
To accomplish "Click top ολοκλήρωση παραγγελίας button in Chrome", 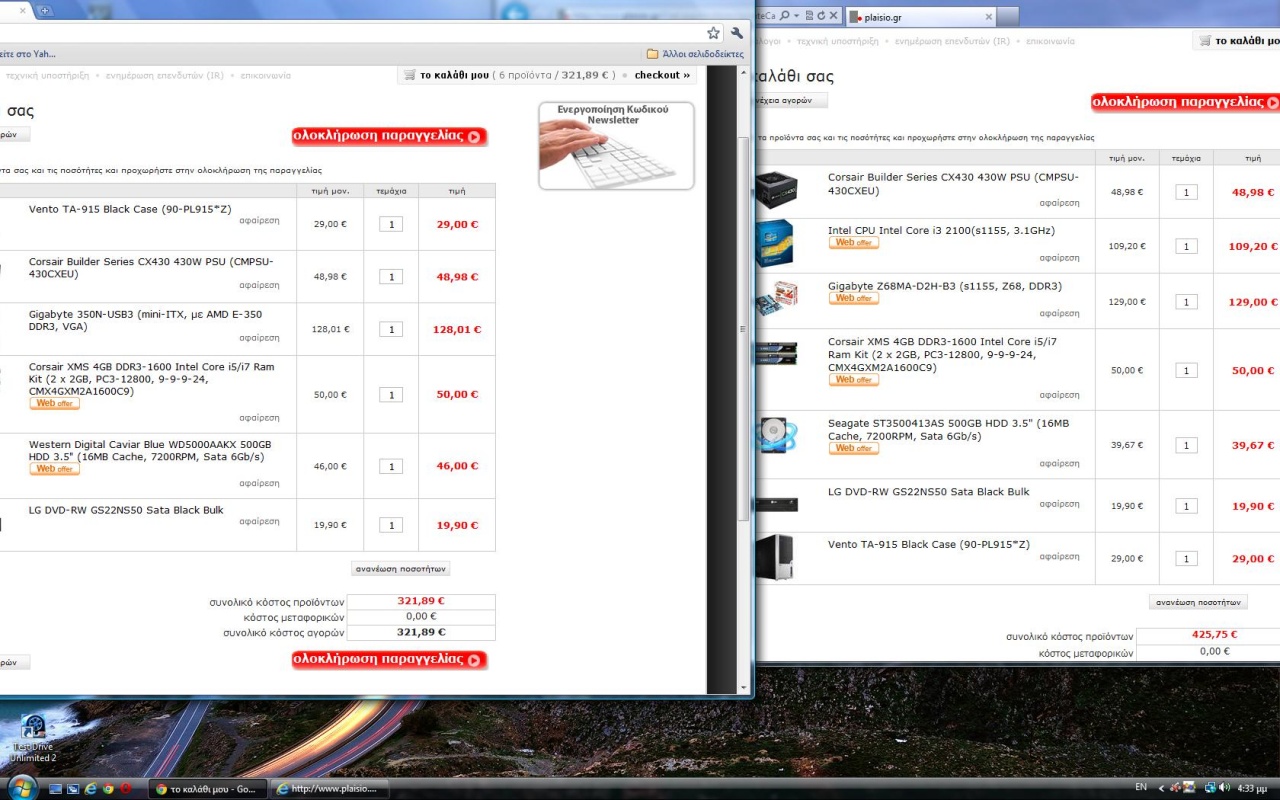I will [x=389, y=136].
